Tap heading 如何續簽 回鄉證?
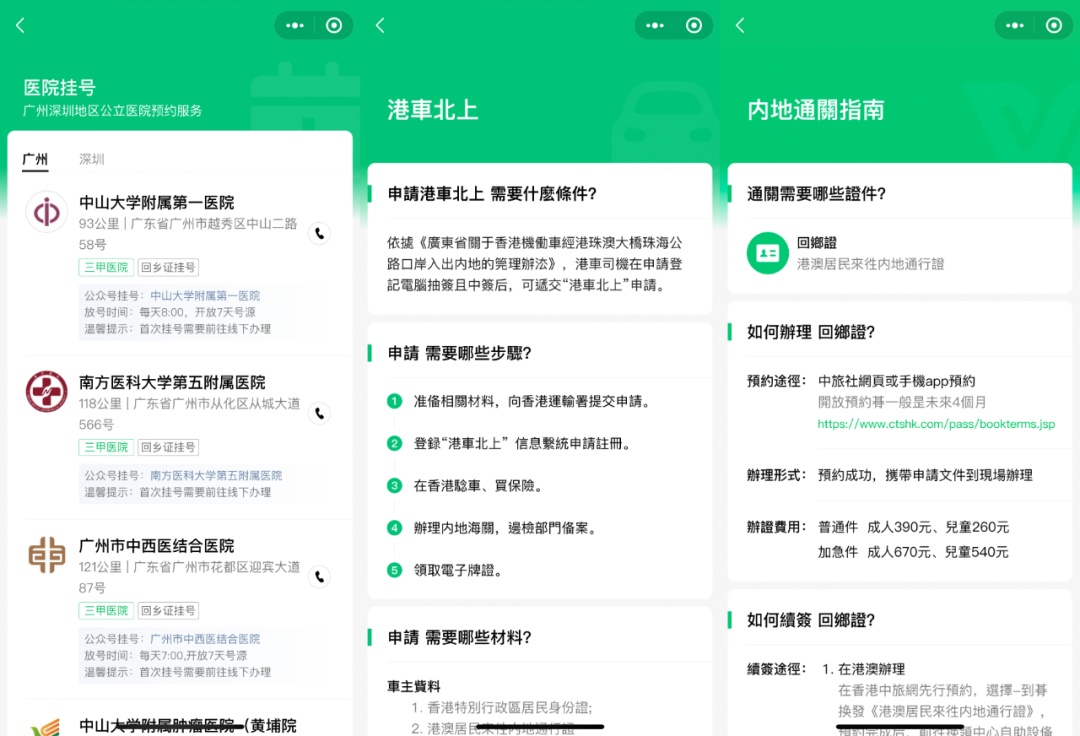The image size is (1080, 736). (811, 620)
